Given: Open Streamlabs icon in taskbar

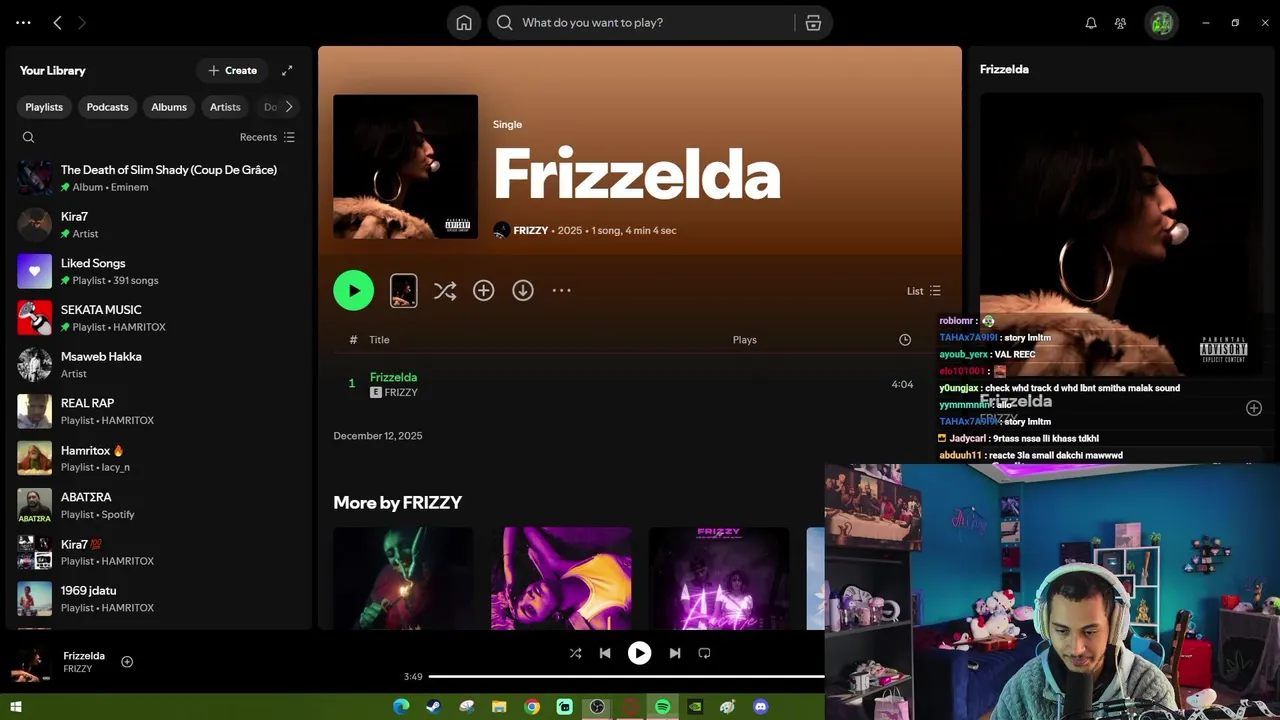Looking at the screenshot, I should click(x=565, y=707).
